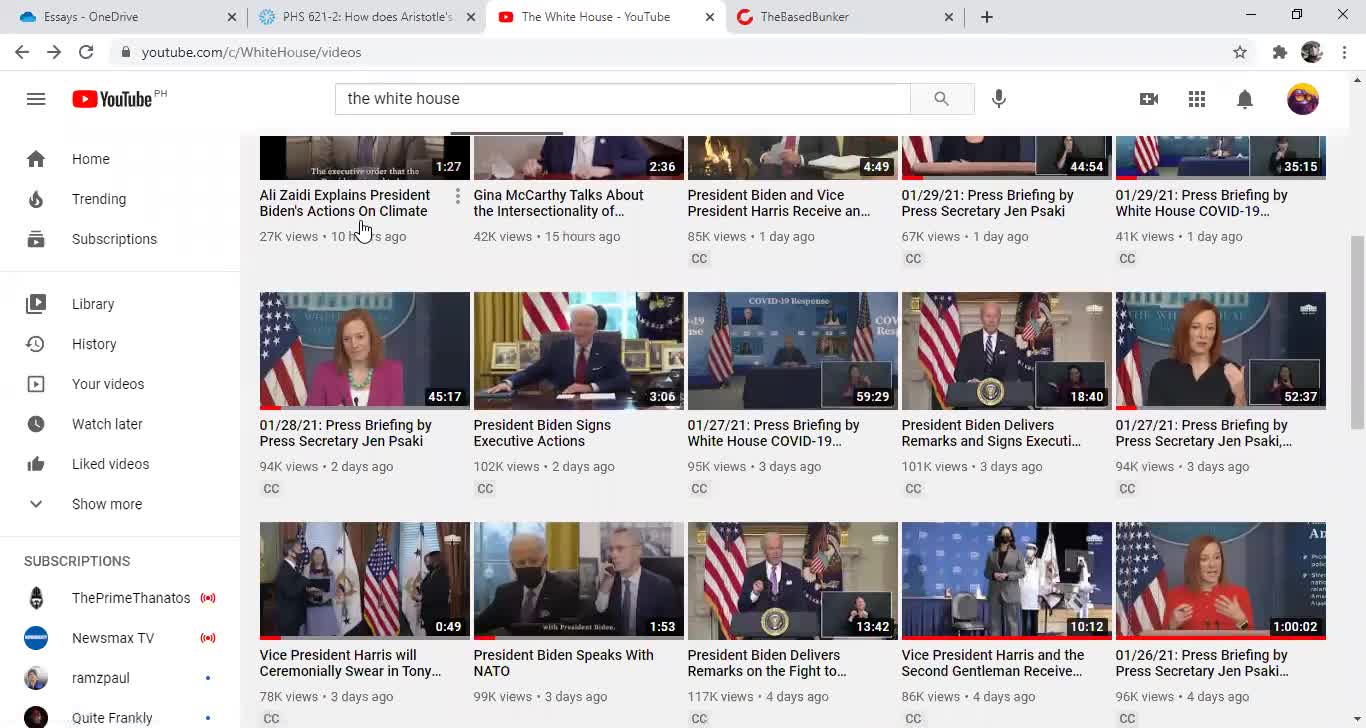Go to Home in sidebar
Image resolution: width=1366 pixels, height=728 pixels.
(x=120, y=159)
